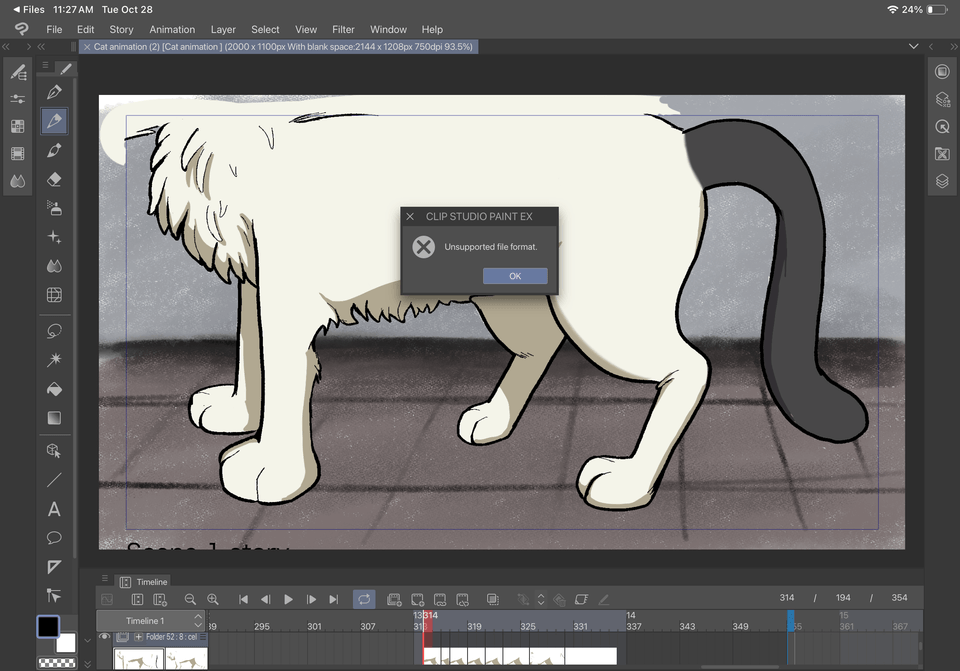
Task: Select the Text tool
Action: click(54, 509)
